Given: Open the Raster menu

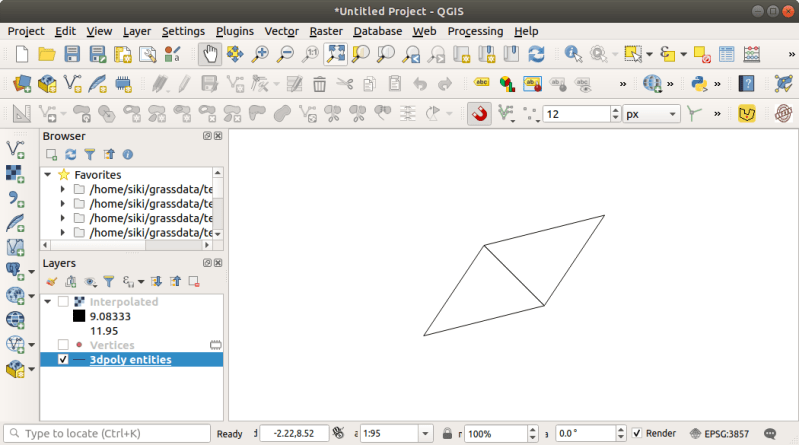Looking at the screenshot, I should pyautogui.click(x=326, y=31).
